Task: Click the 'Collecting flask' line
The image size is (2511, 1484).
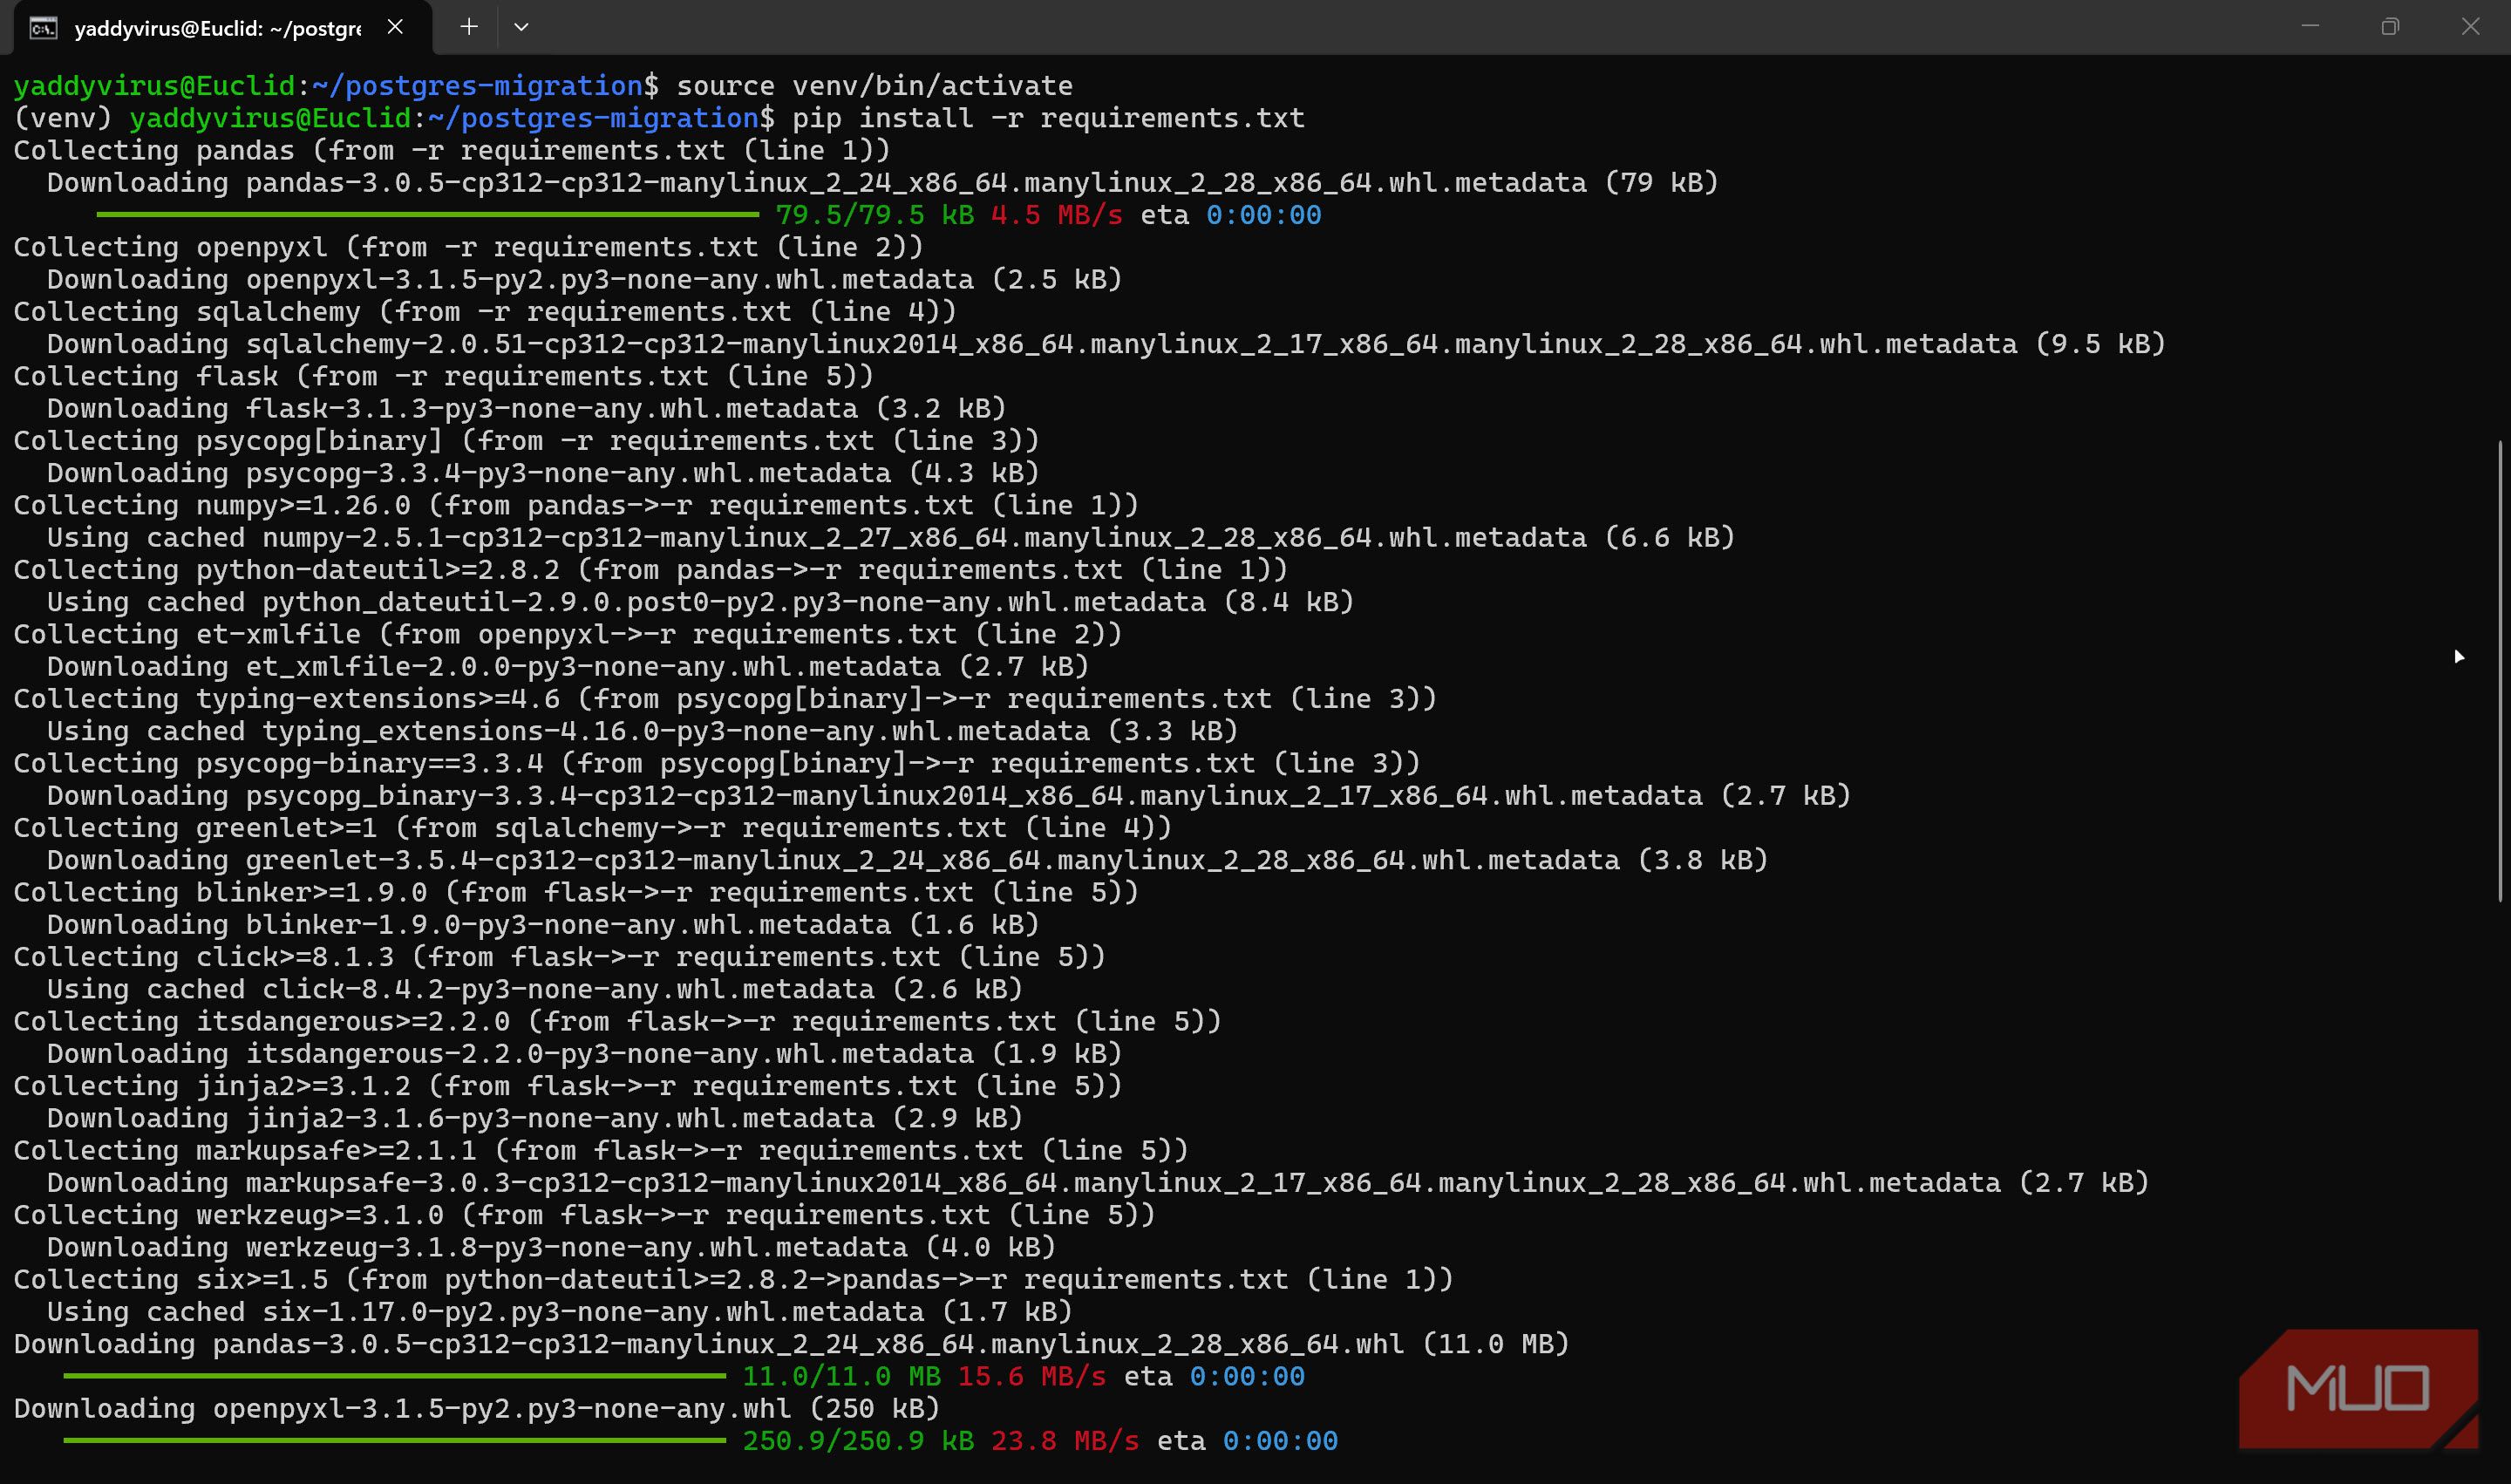Action: click(443, 376)
